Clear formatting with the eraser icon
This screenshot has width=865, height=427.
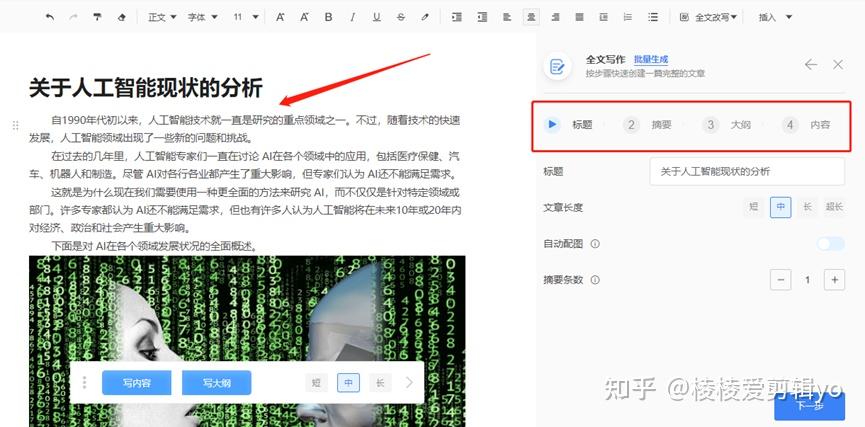[x=122, y=17]
